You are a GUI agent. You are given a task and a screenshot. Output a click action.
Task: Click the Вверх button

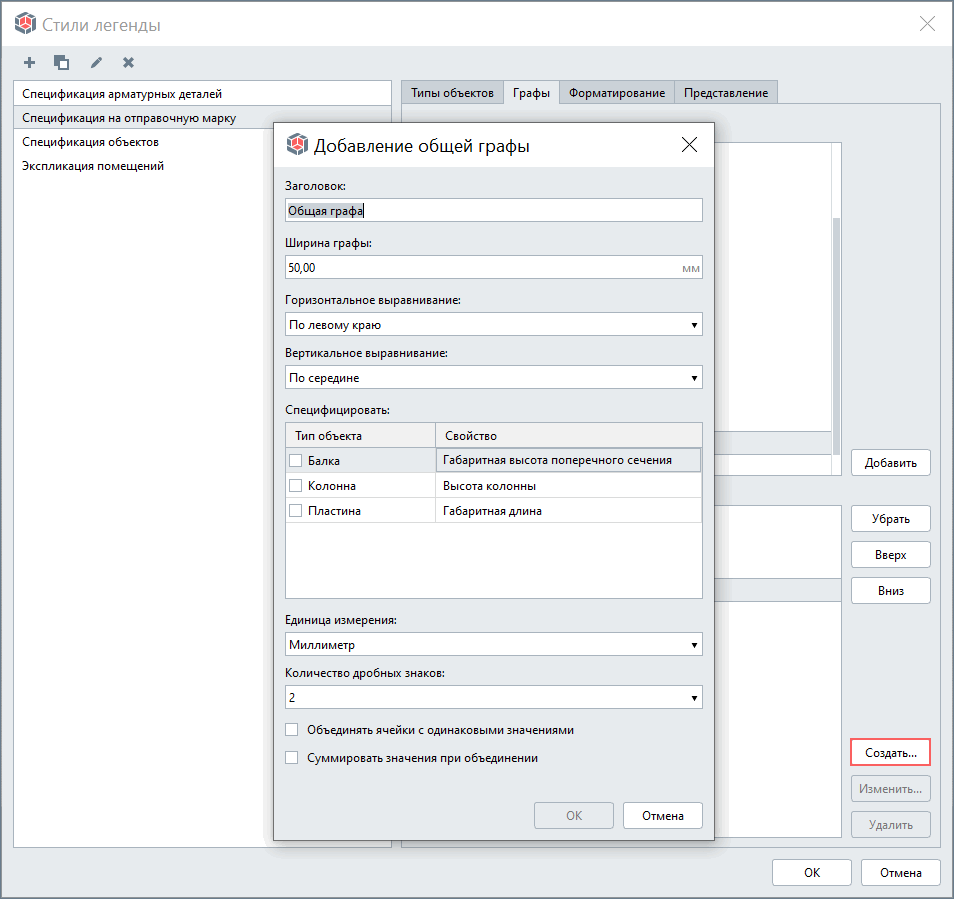[x=891, y=555]
